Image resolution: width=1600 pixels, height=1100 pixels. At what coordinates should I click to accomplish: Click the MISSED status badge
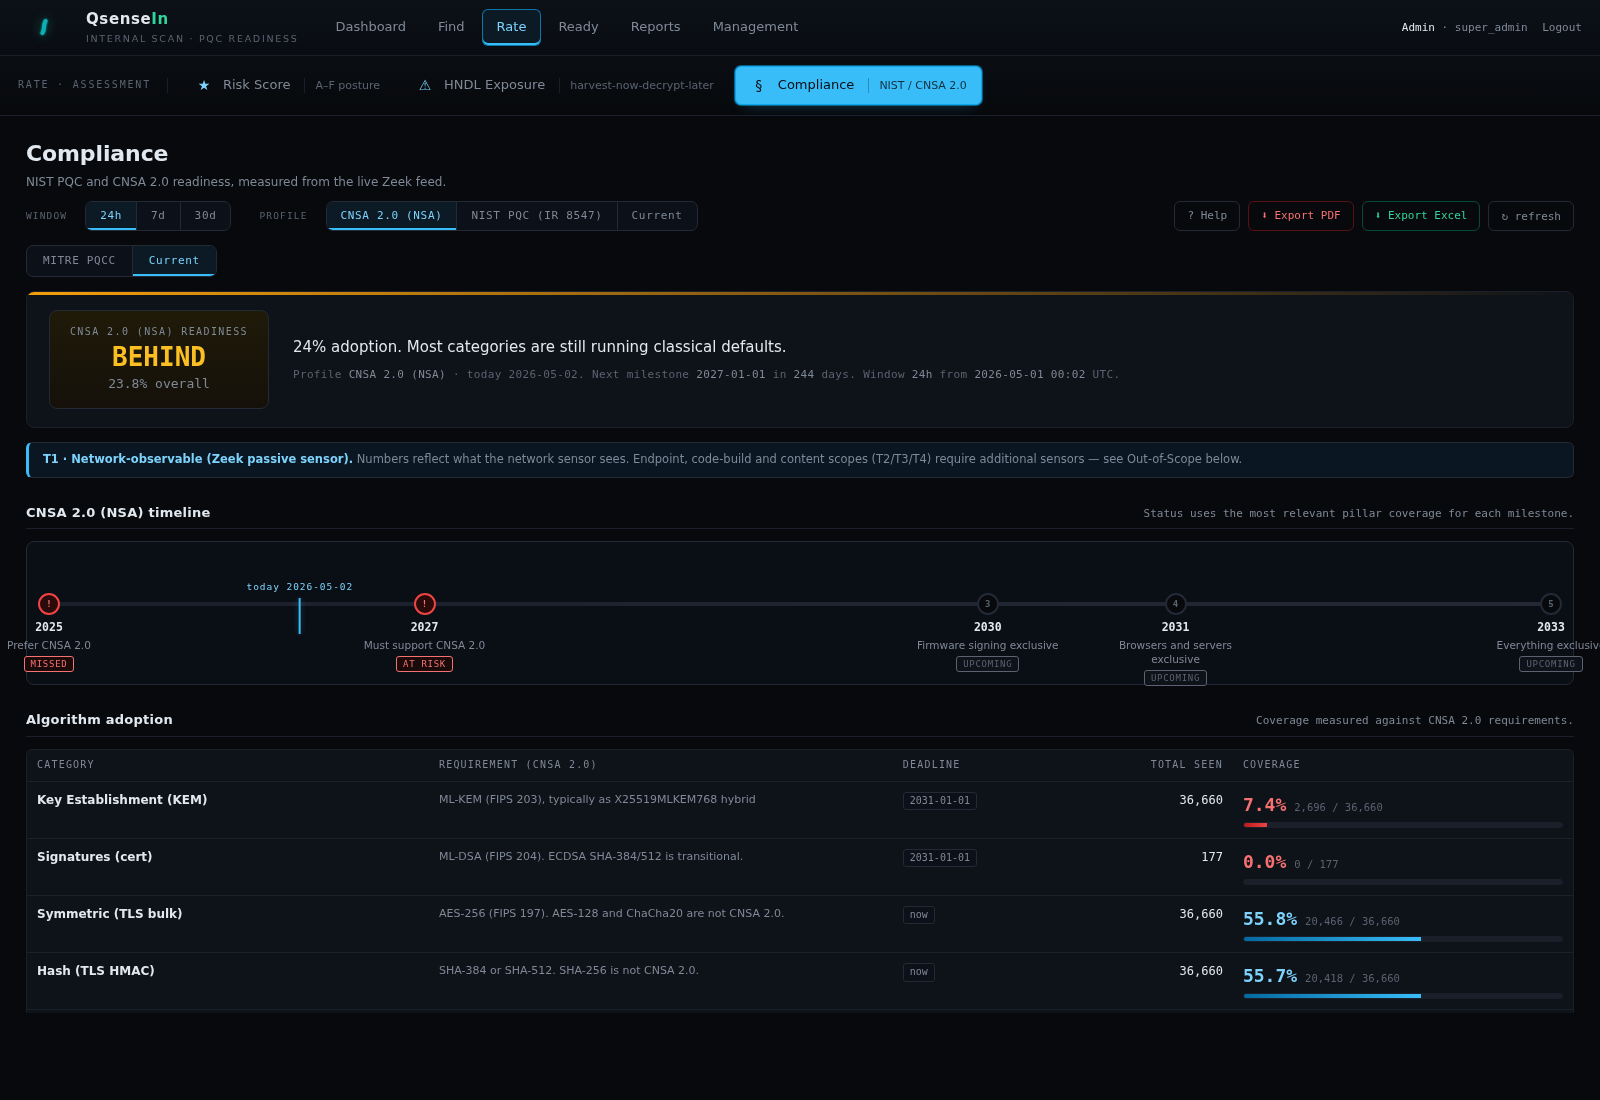click(x=49, y=664)
